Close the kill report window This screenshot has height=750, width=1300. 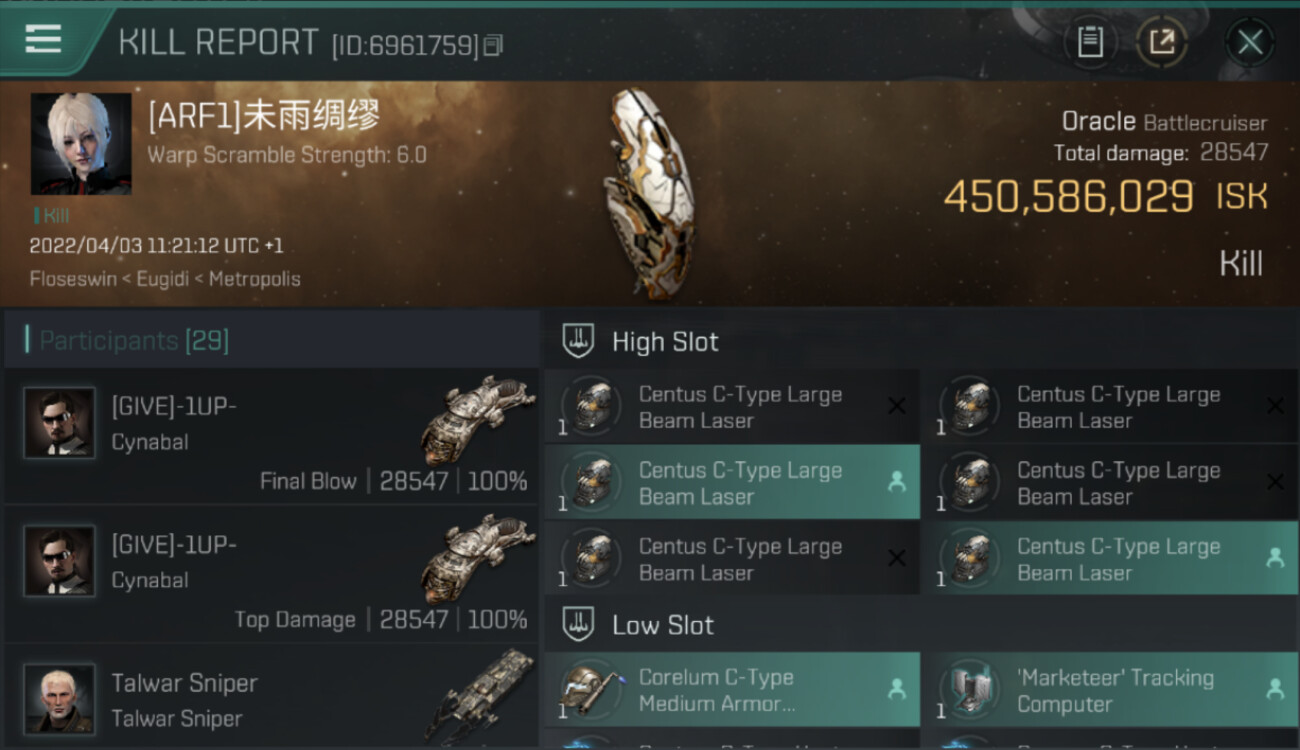point(1249,42)
